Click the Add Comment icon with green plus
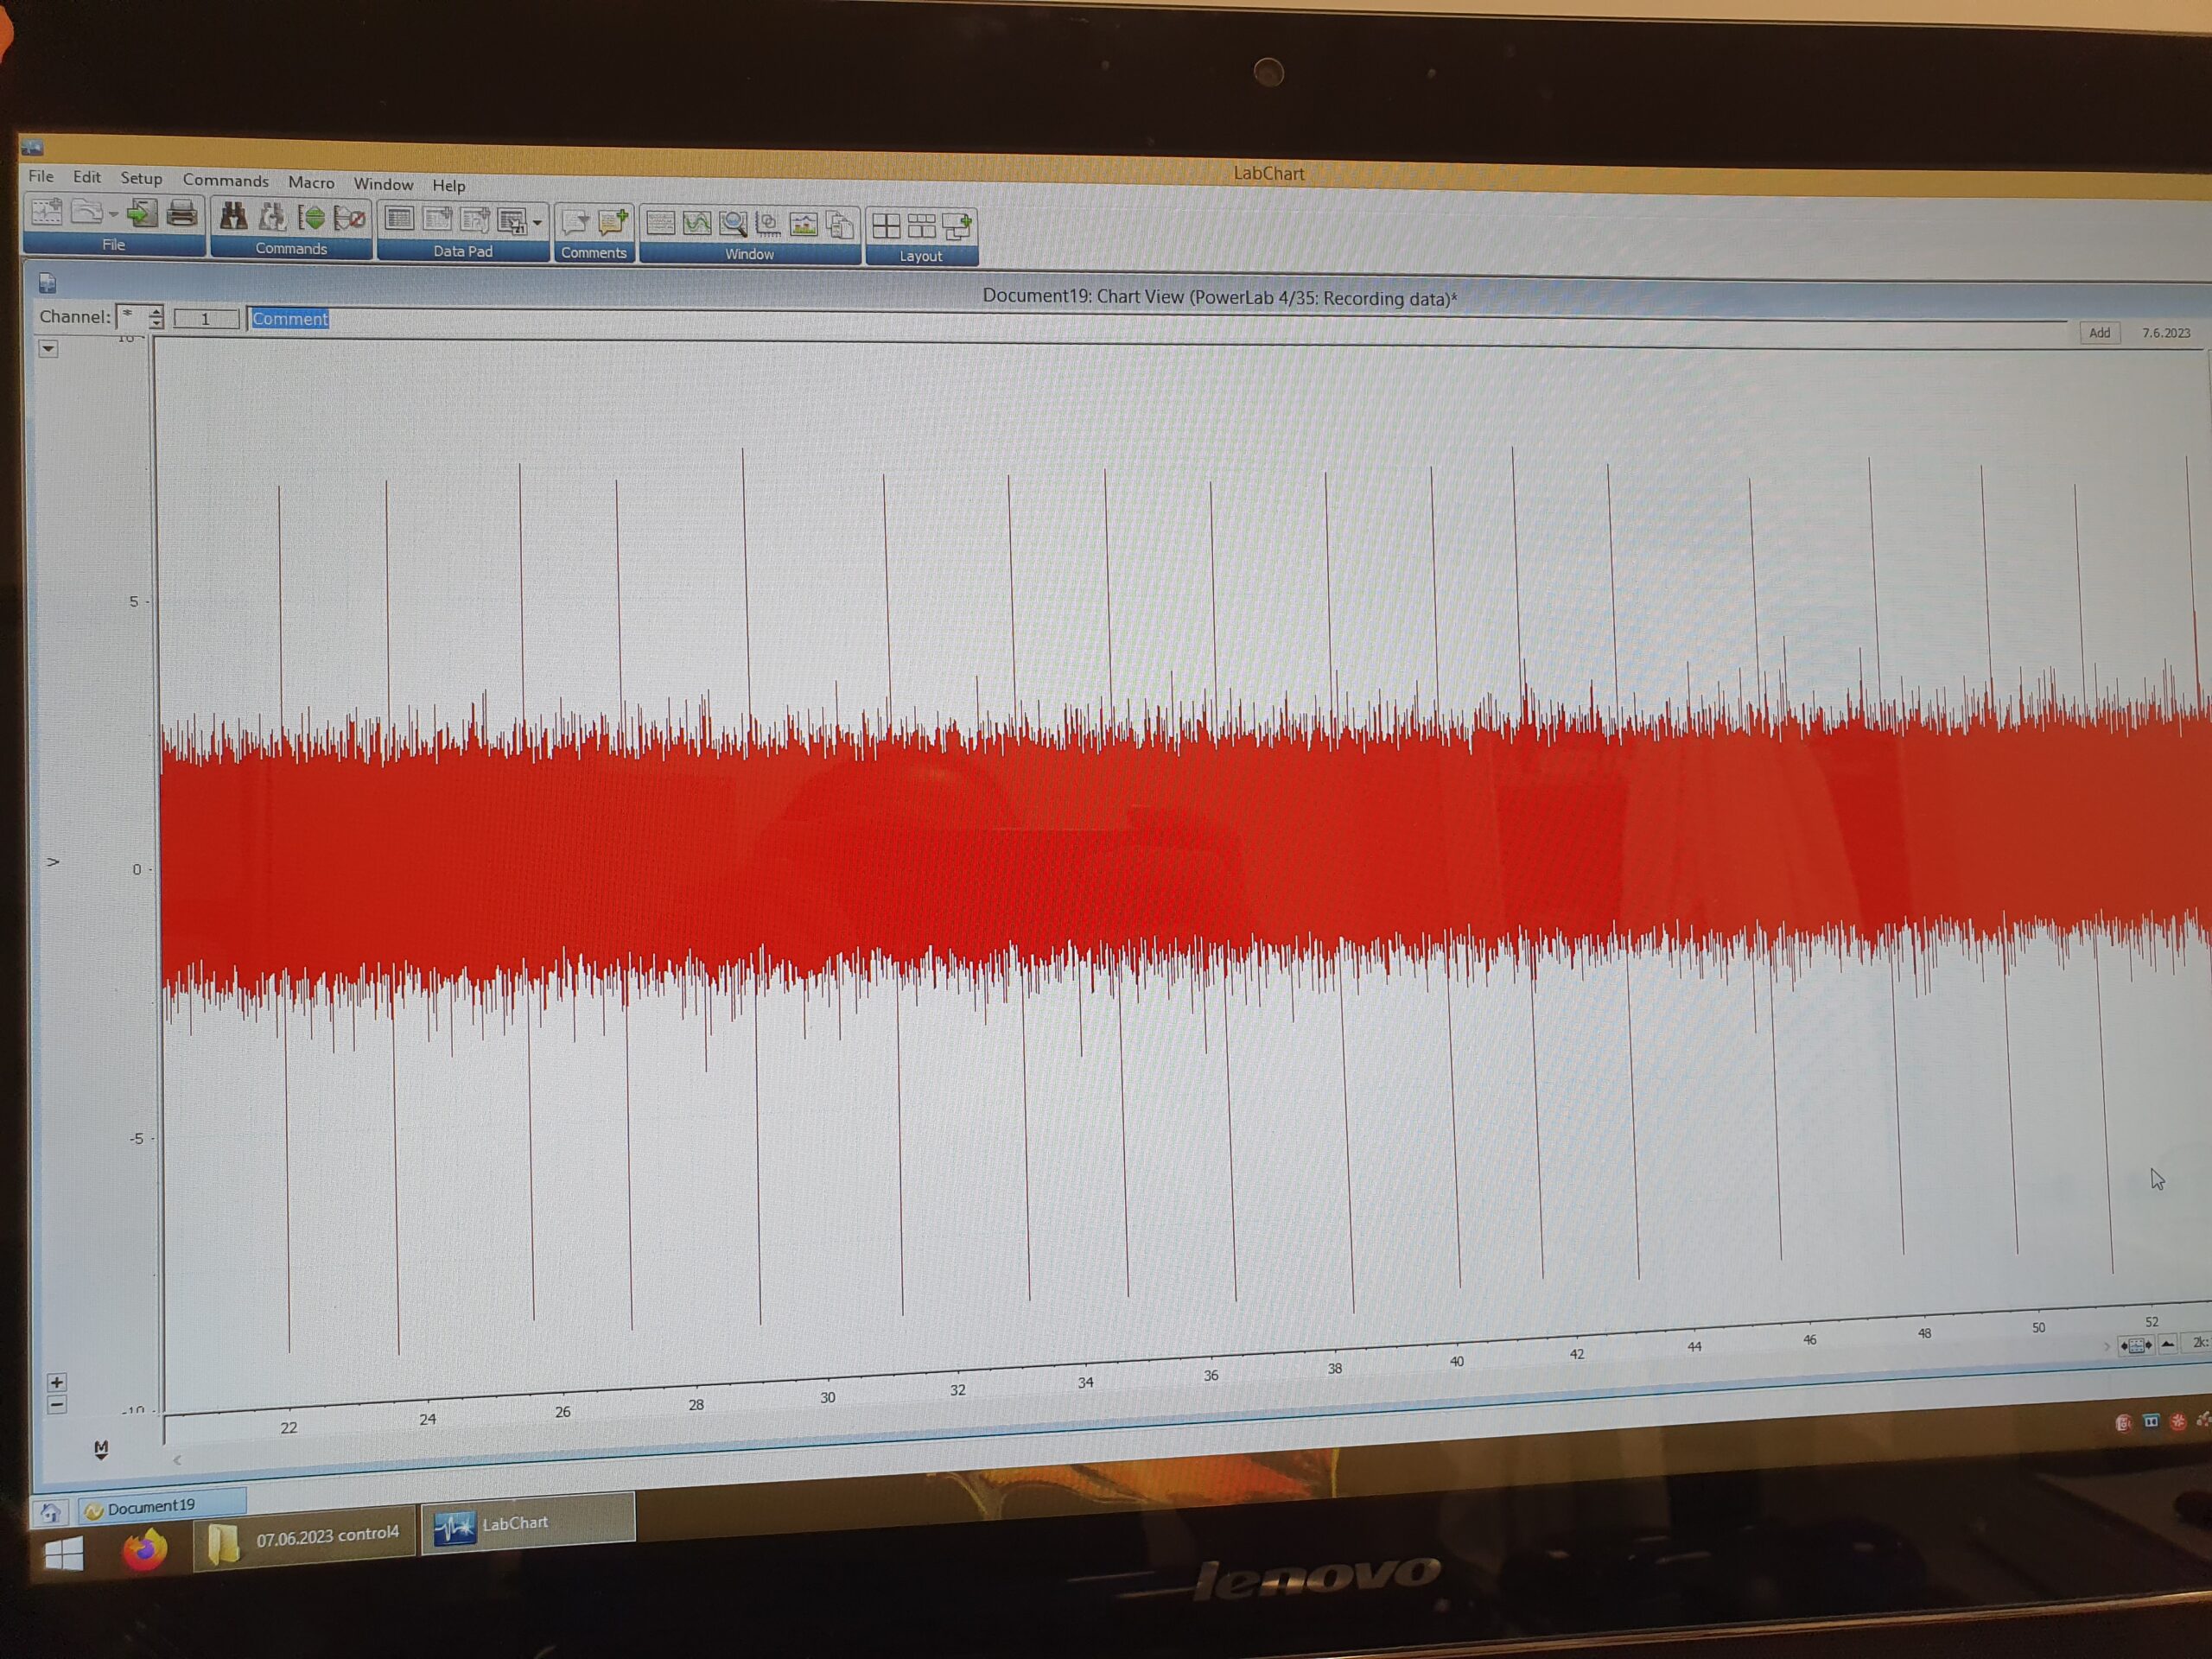The height and width of the screenshot is (1659, 2212). (612, 222)
